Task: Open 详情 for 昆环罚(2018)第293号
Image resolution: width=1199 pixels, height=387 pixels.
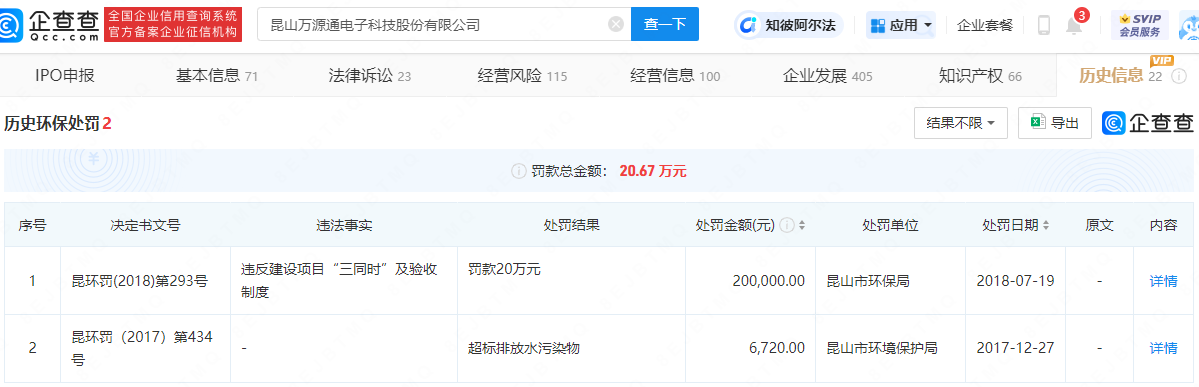Action: click(1163, 281)
